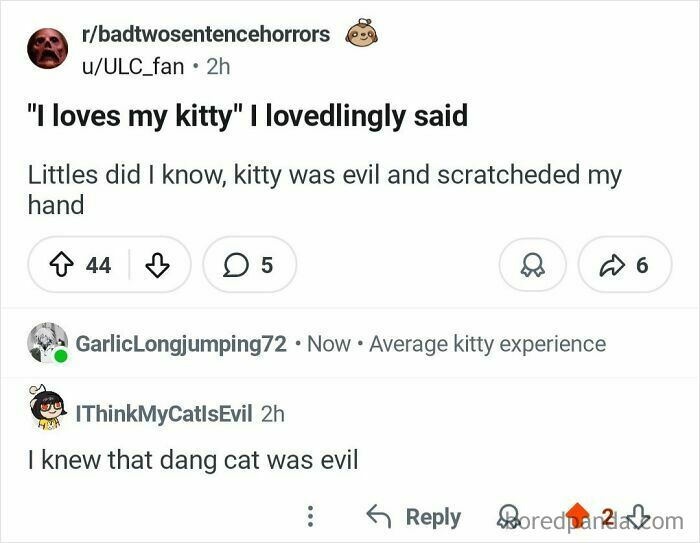Reply to IThinkMyCatIsEvil's comment

pyautogui.click(x=414, y=517)
